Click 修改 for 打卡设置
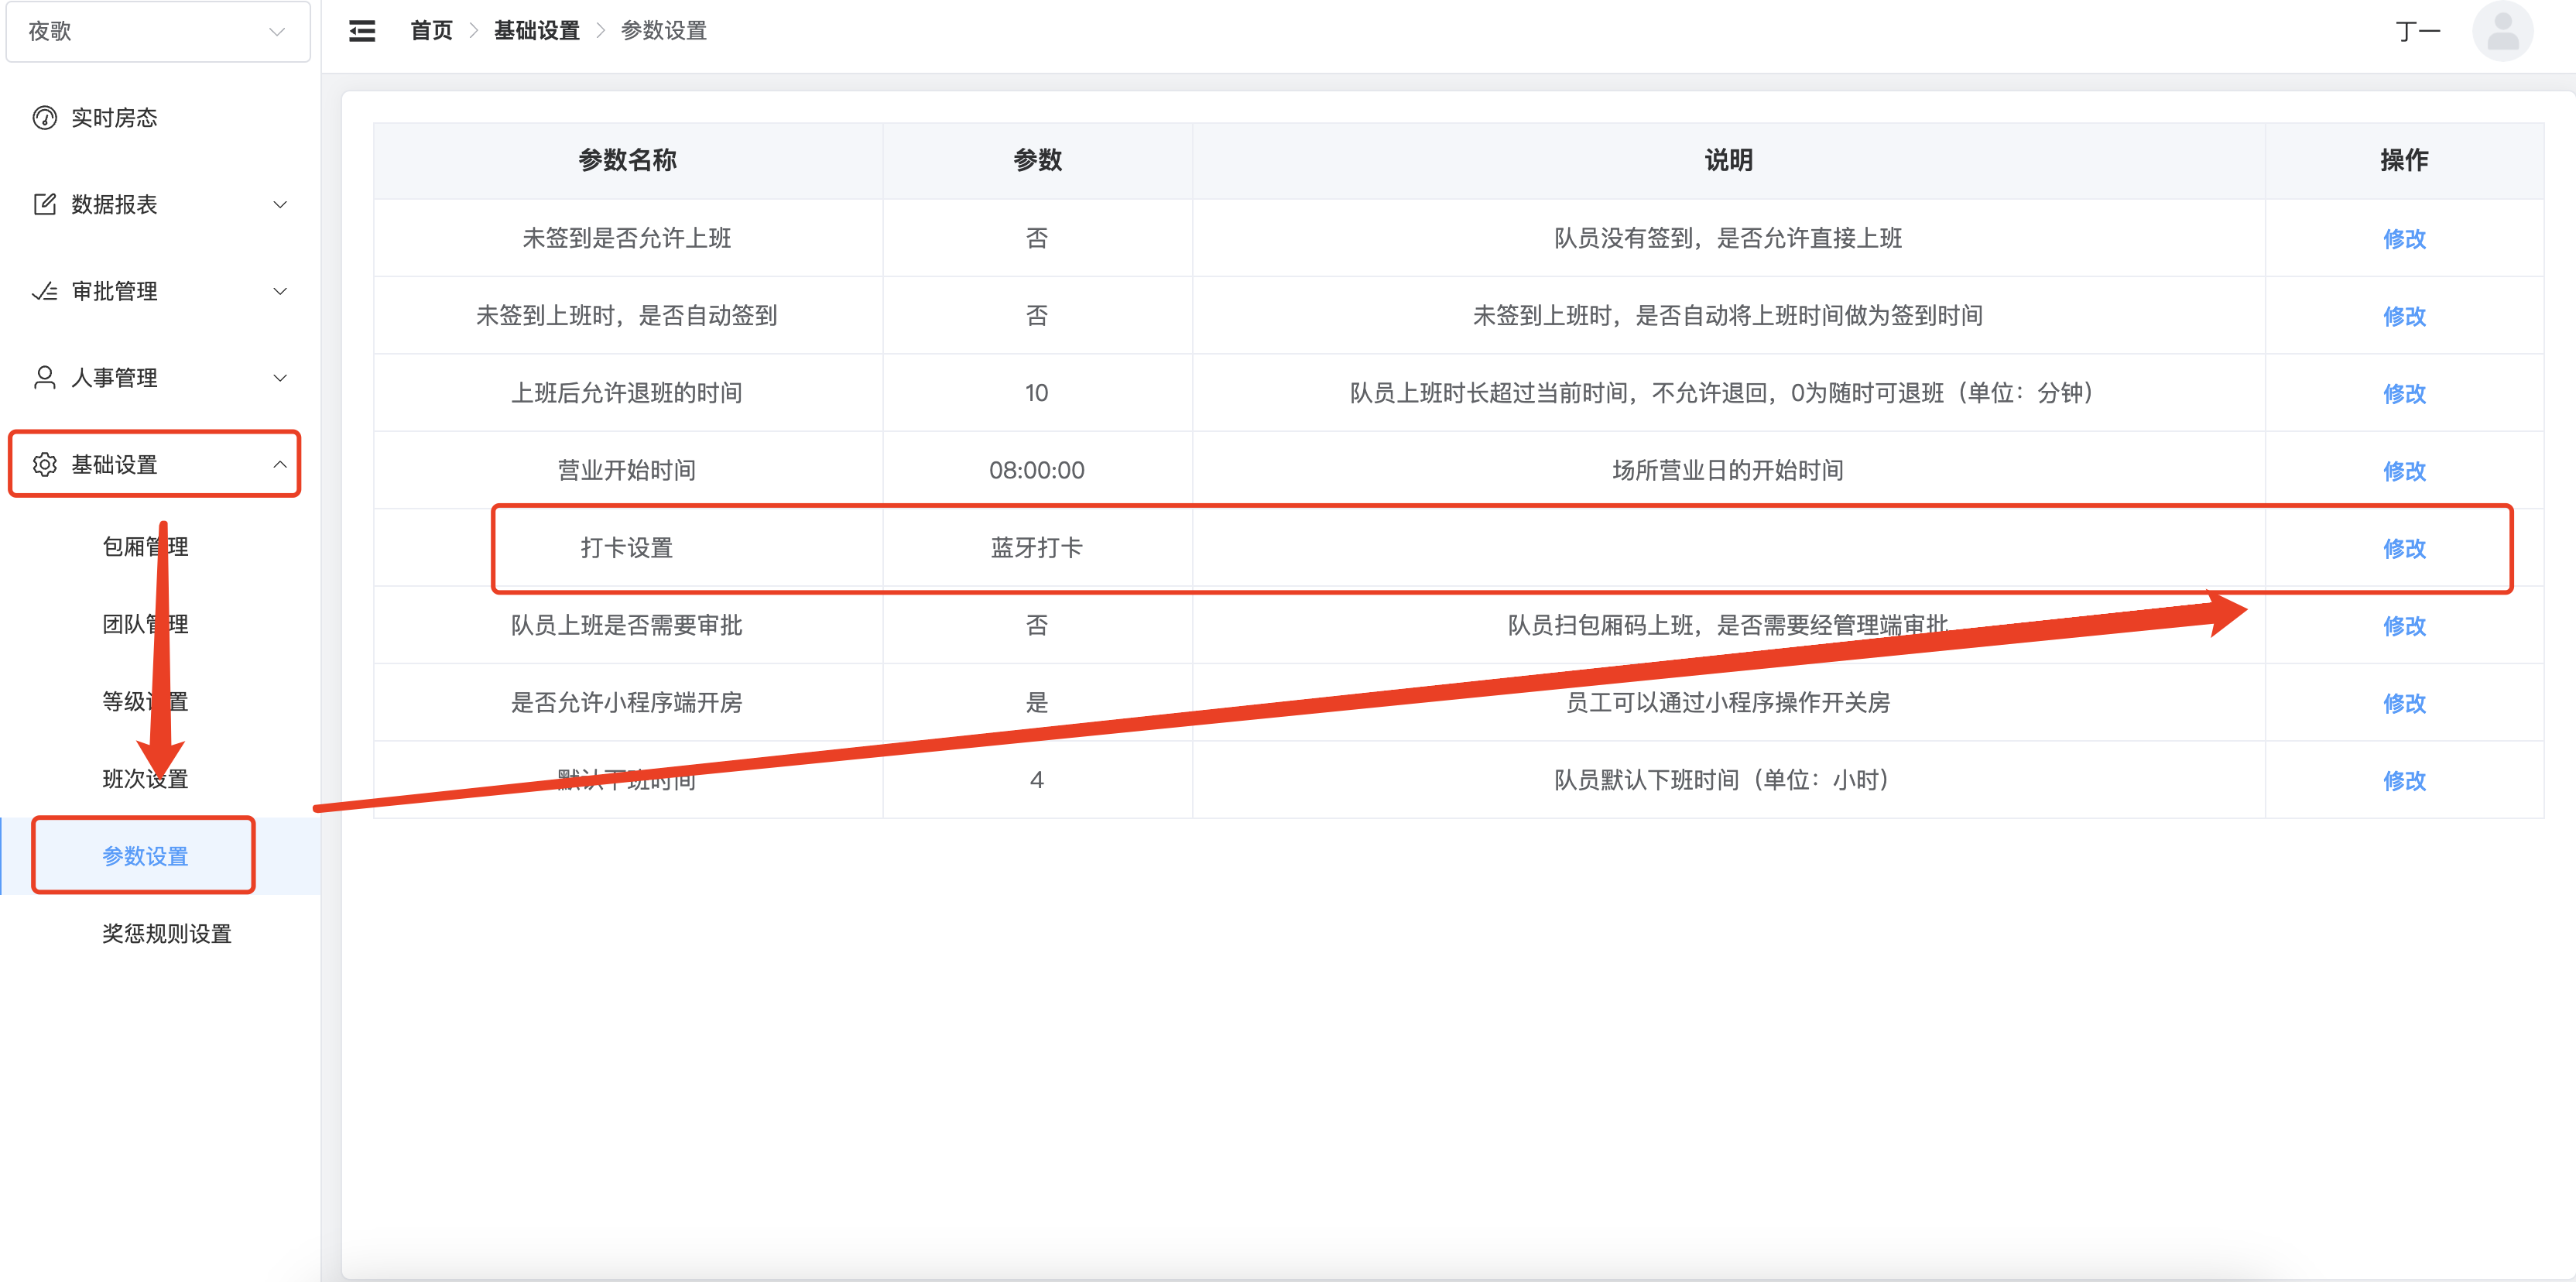 2404,548
